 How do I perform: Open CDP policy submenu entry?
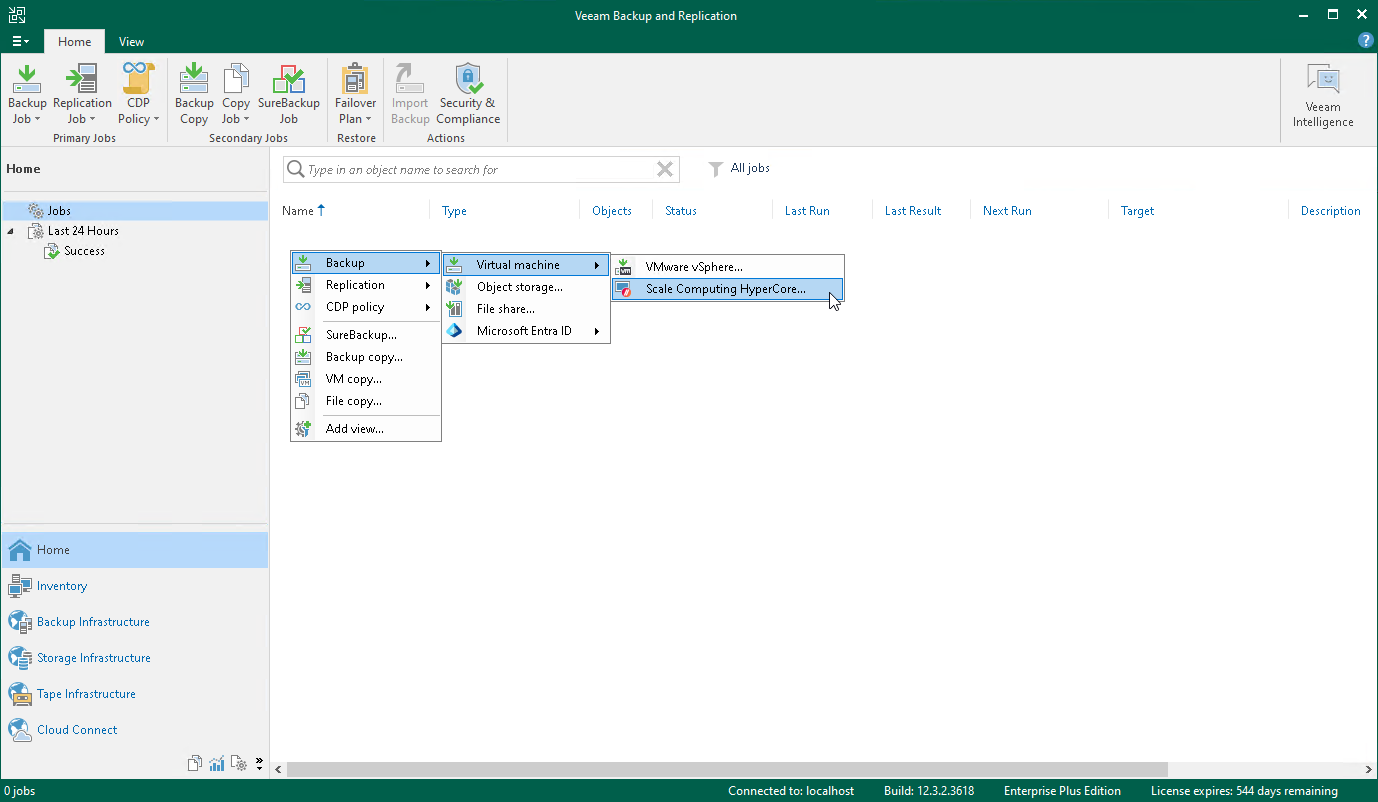coord(365,307)
